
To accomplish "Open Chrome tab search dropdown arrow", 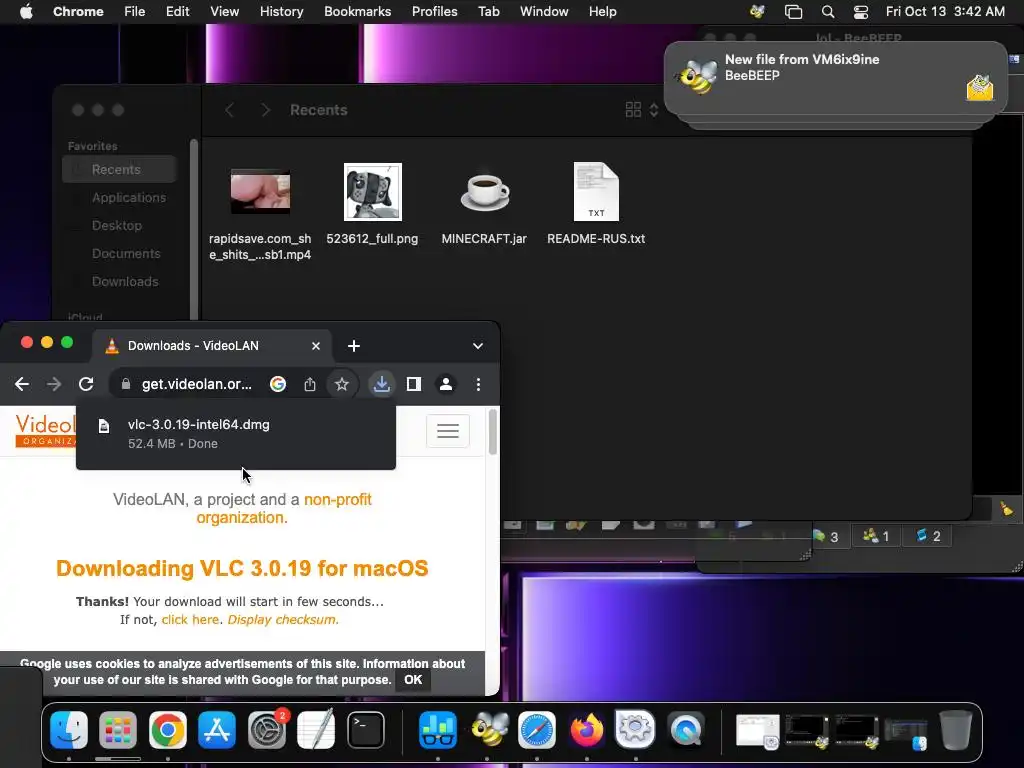I will click(x=478, y=345).
